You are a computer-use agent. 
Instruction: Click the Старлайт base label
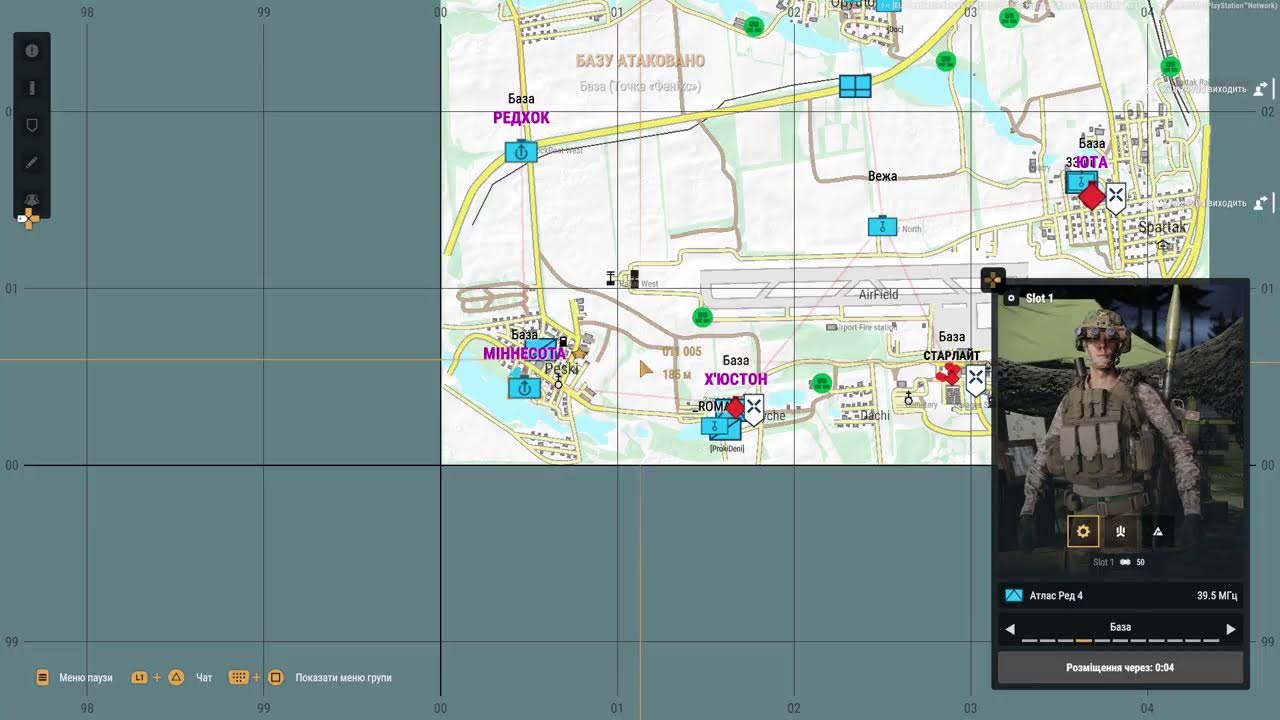point(952,356)
